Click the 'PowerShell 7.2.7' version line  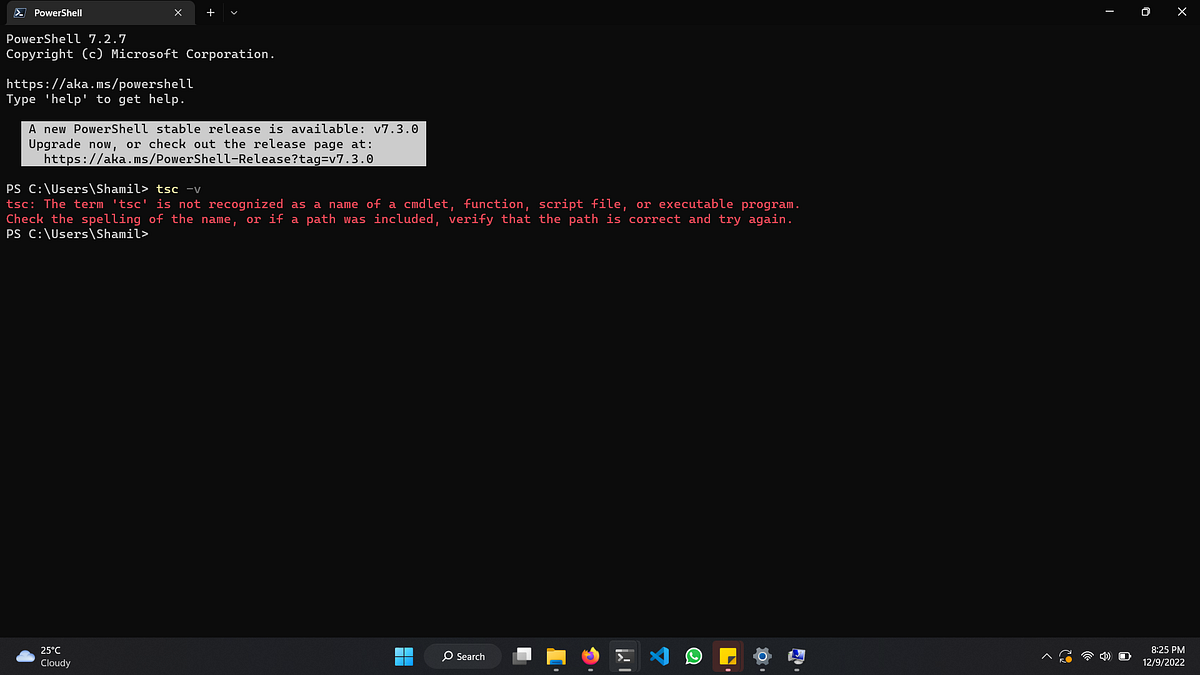coord(66,39)
